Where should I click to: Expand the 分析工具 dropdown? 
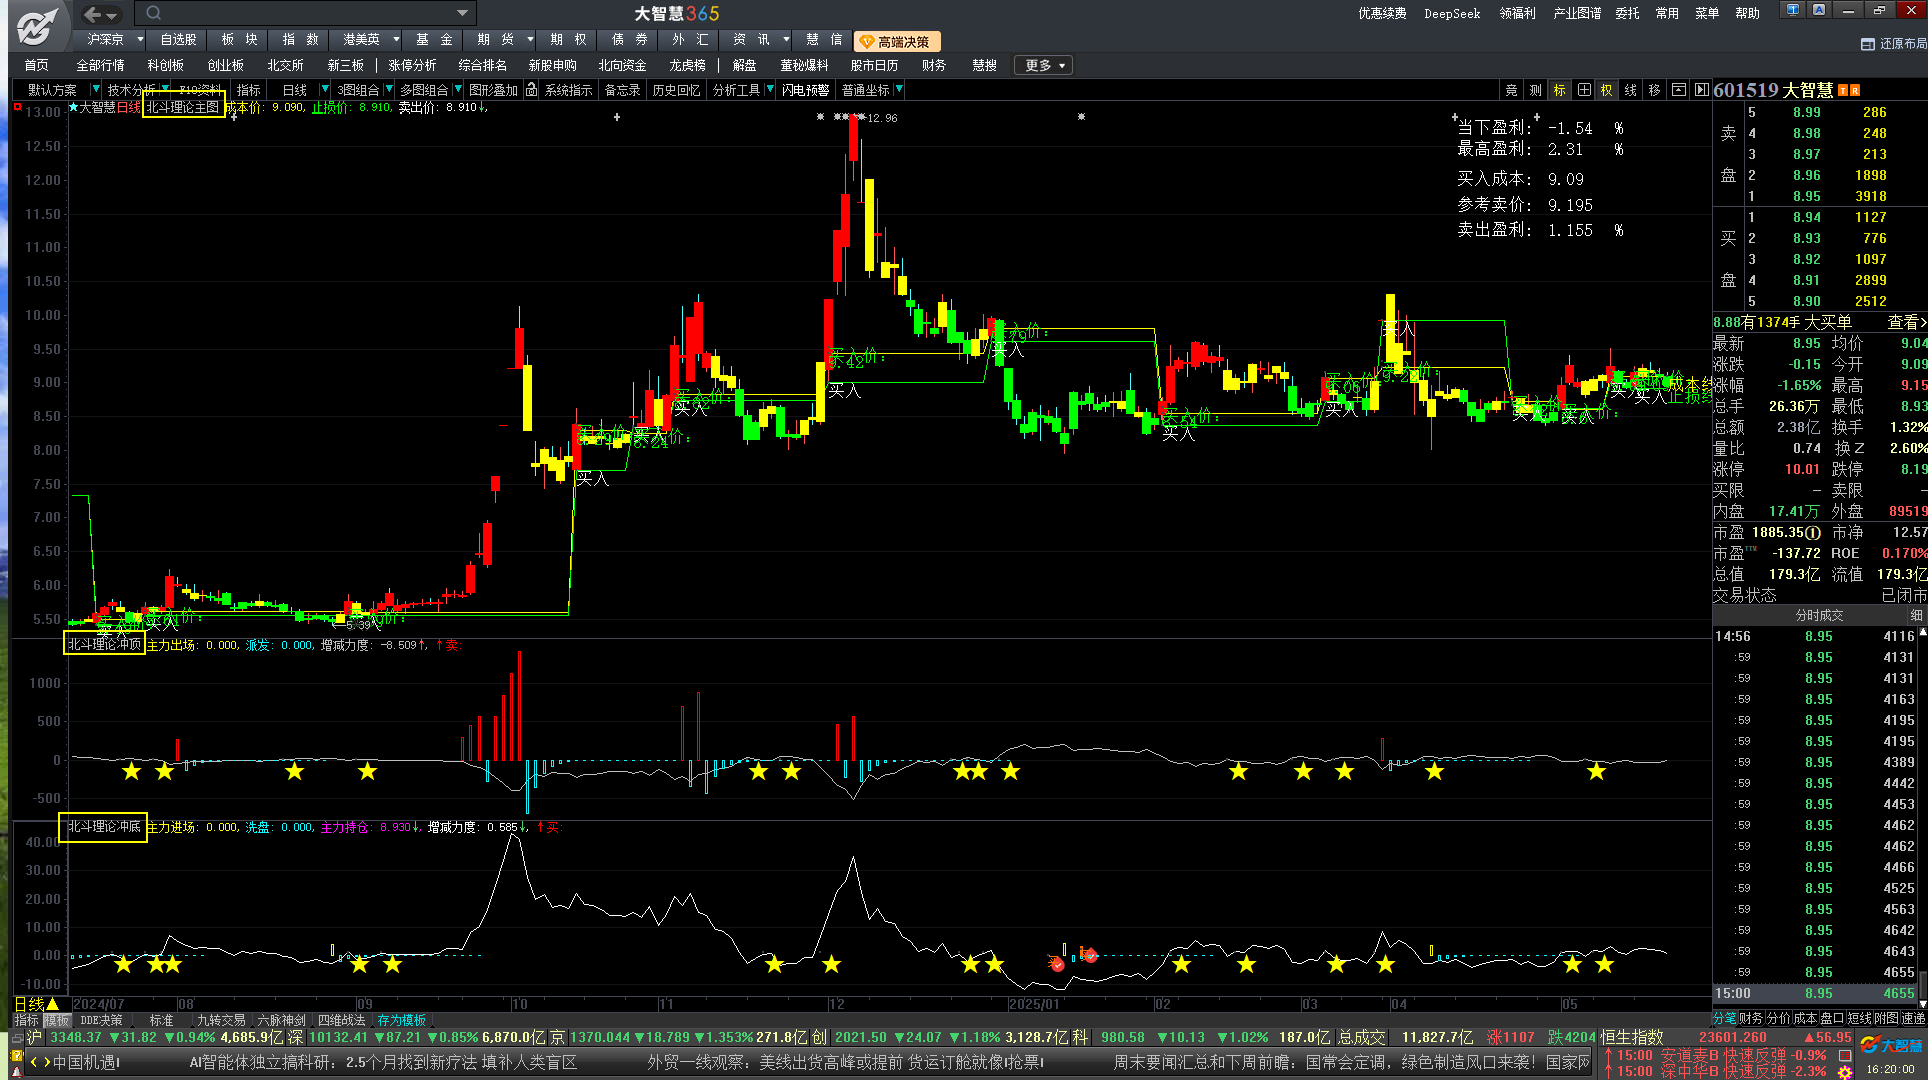click(770, 90)
